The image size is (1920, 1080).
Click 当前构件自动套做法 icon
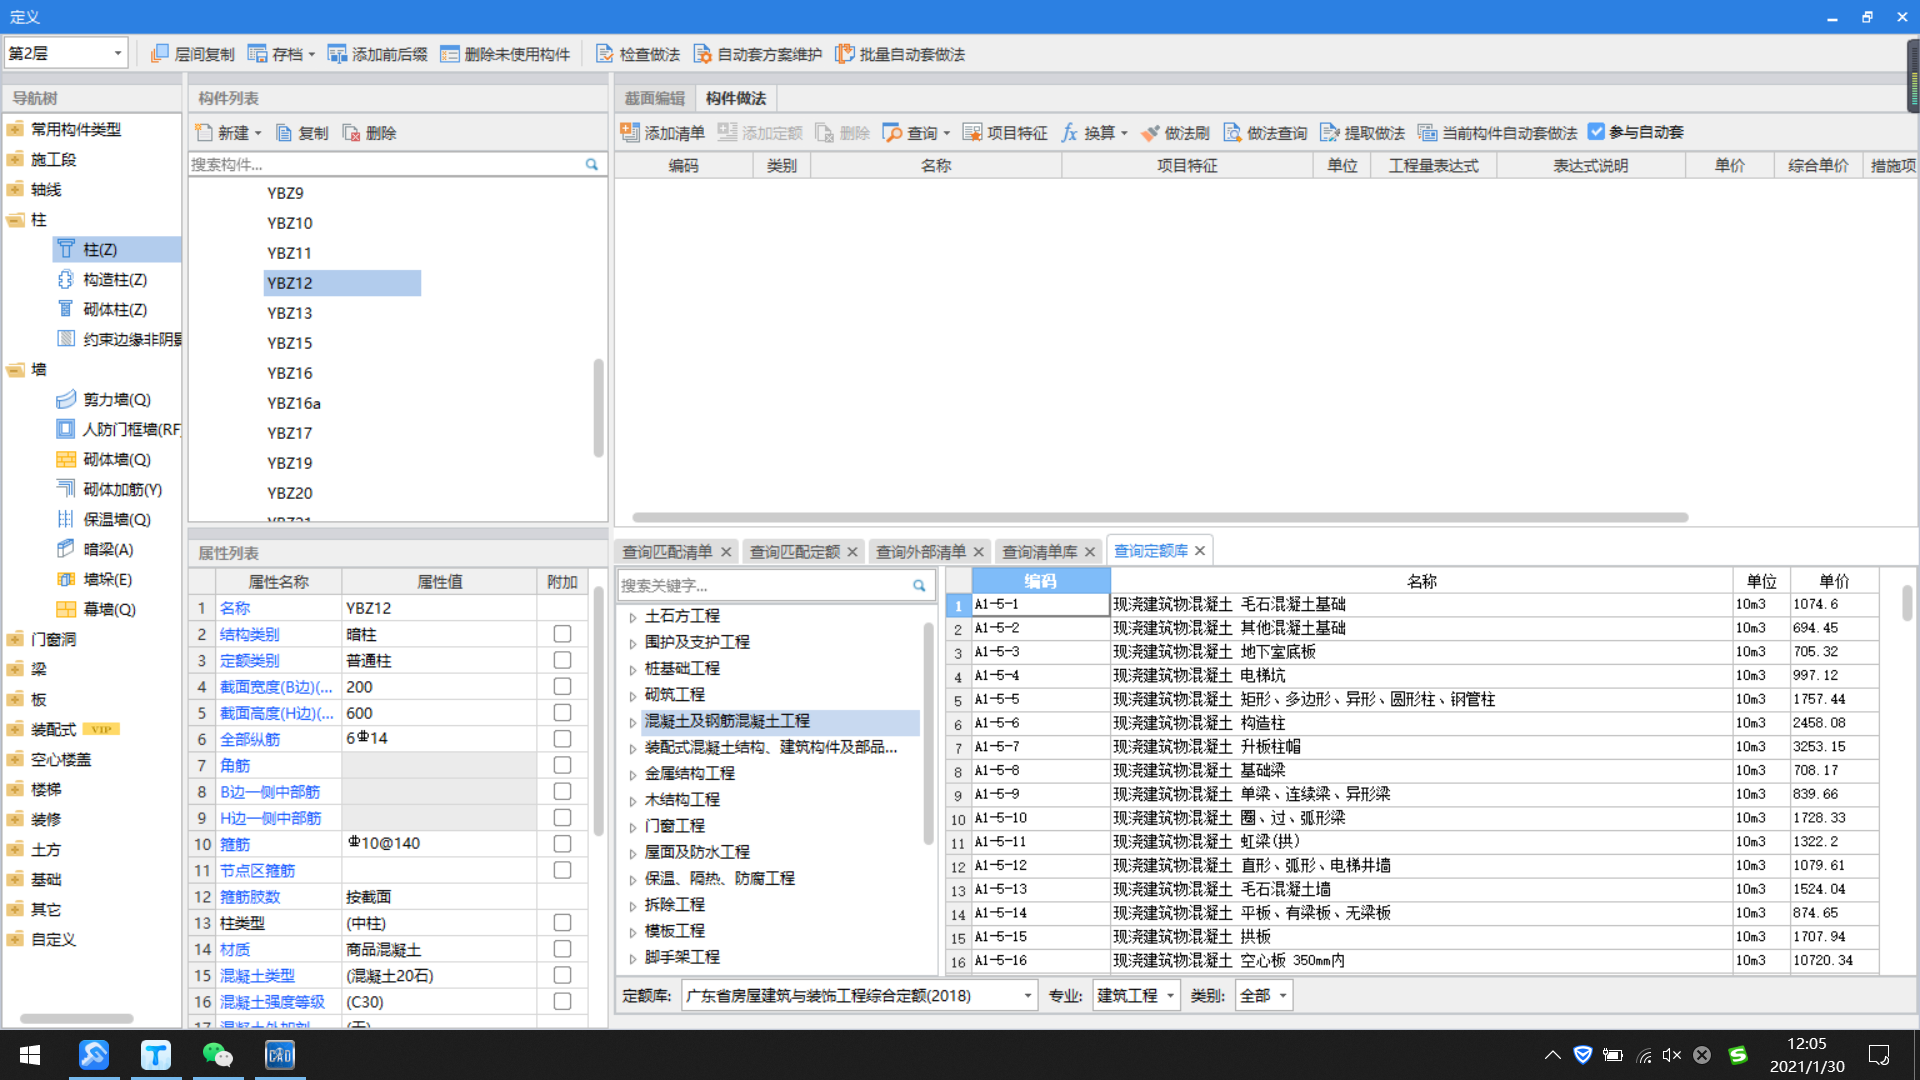click(x=1427, y=132)
